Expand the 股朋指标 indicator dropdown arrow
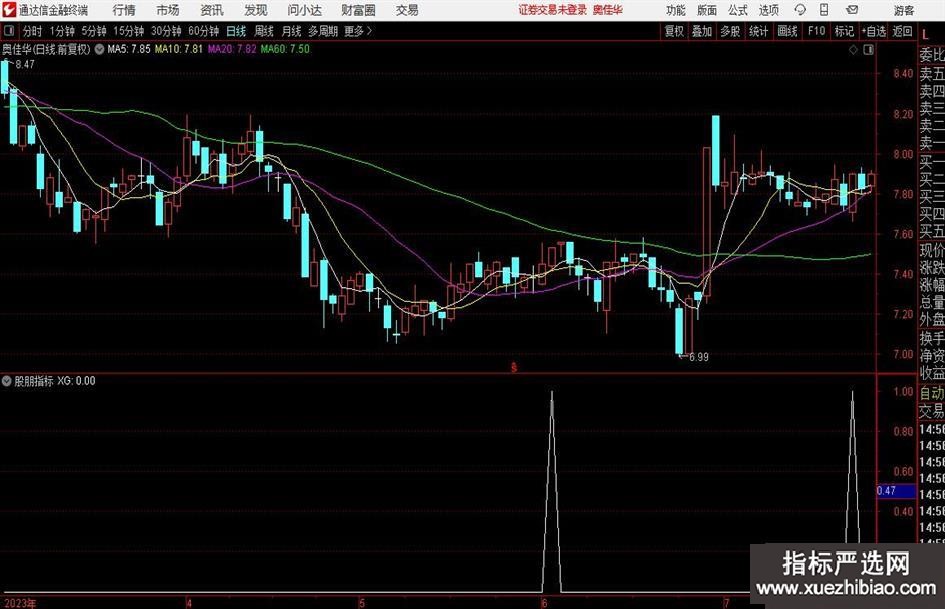Screen dimensions: 945x609 pos(7,381)
